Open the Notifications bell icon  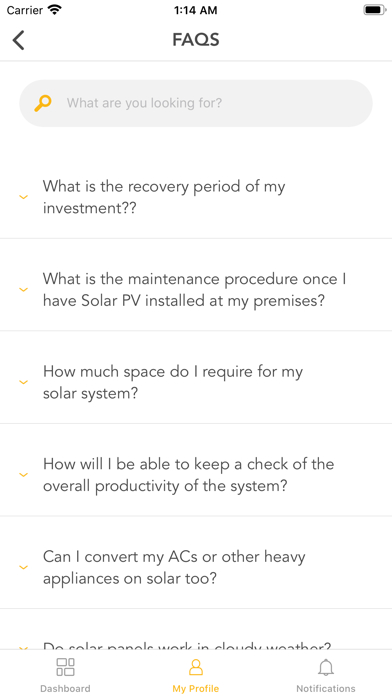[x=326, y=667]
